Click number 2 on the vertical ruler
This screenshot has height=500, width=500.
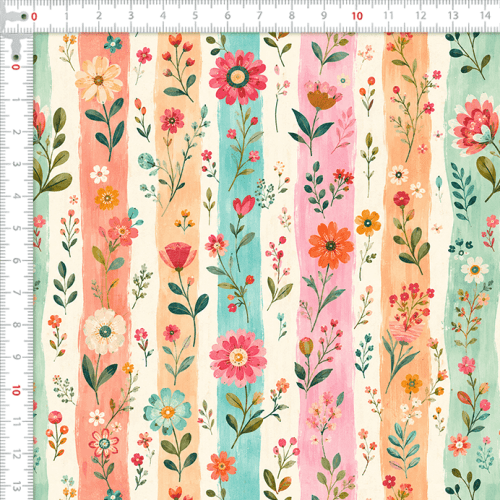tap(16, 132)
